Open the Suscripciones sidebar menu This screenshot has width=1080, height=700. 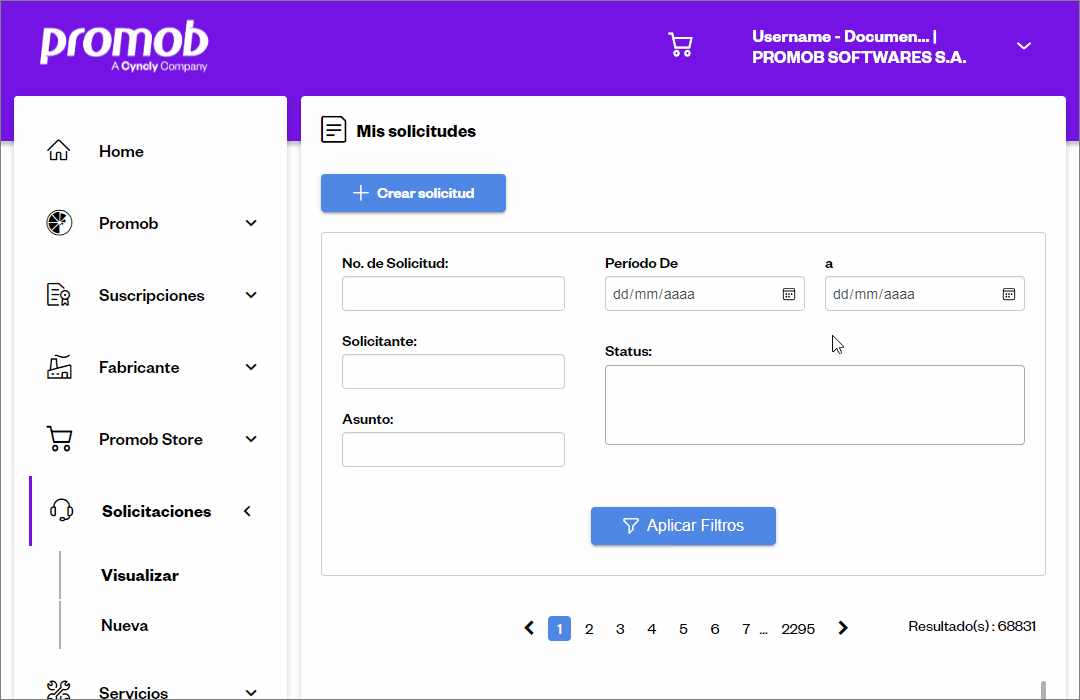(x=152, y=296)
